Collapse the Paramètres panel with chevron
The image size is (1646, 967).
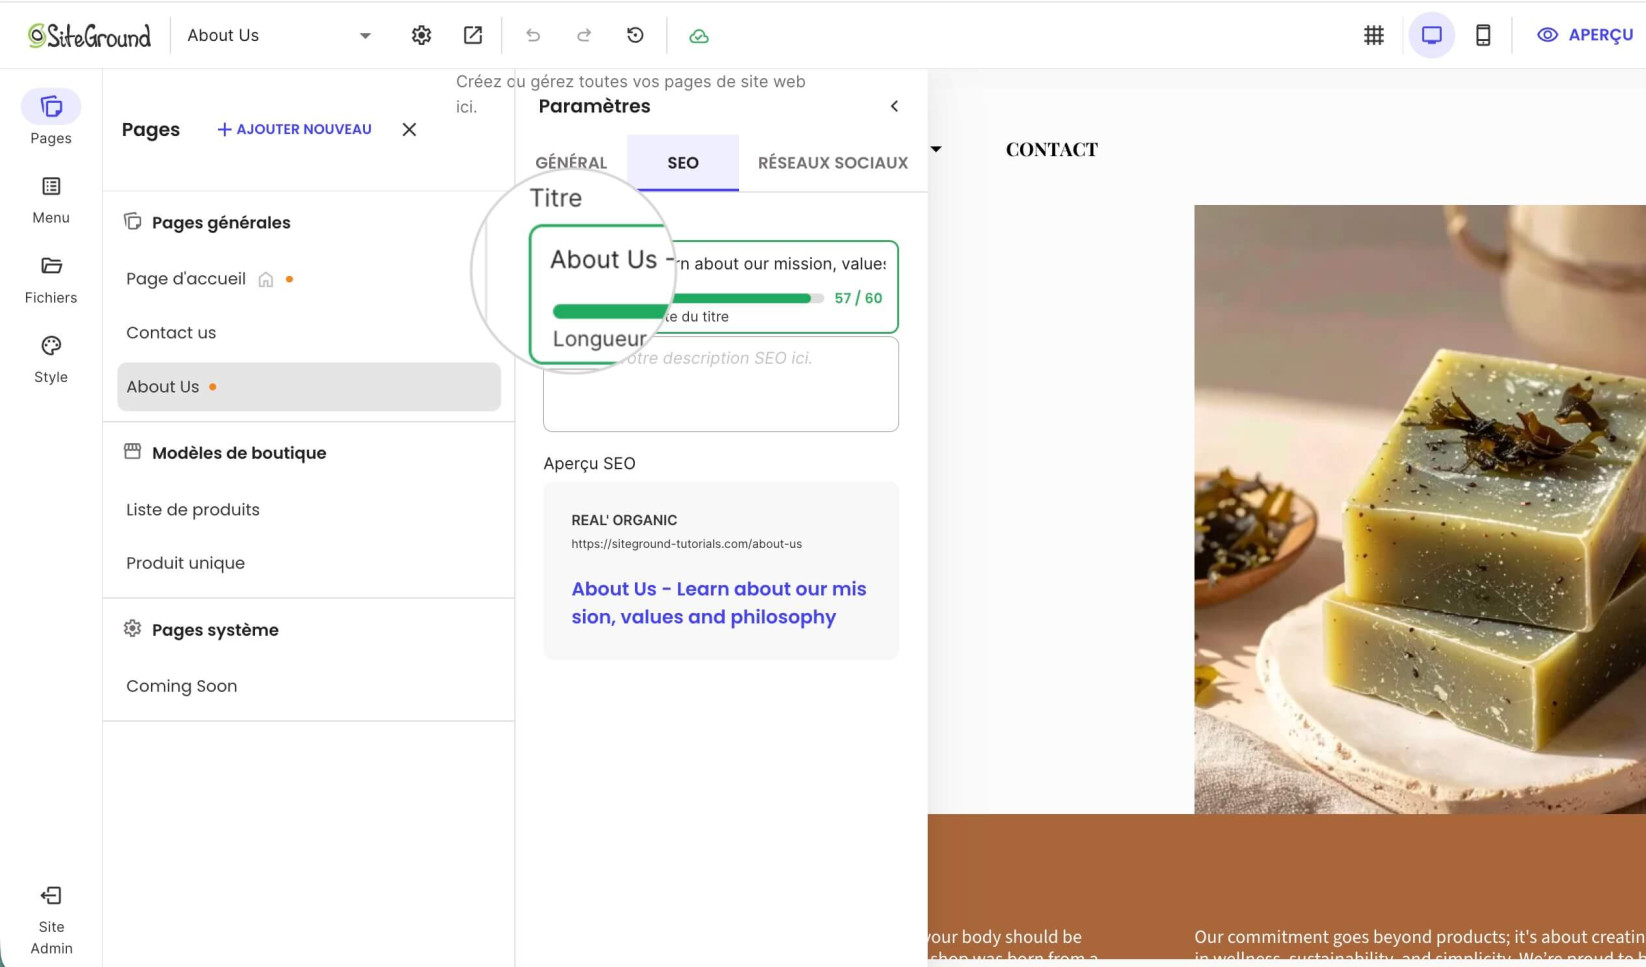pyautogui.click(x=894, y=106)
